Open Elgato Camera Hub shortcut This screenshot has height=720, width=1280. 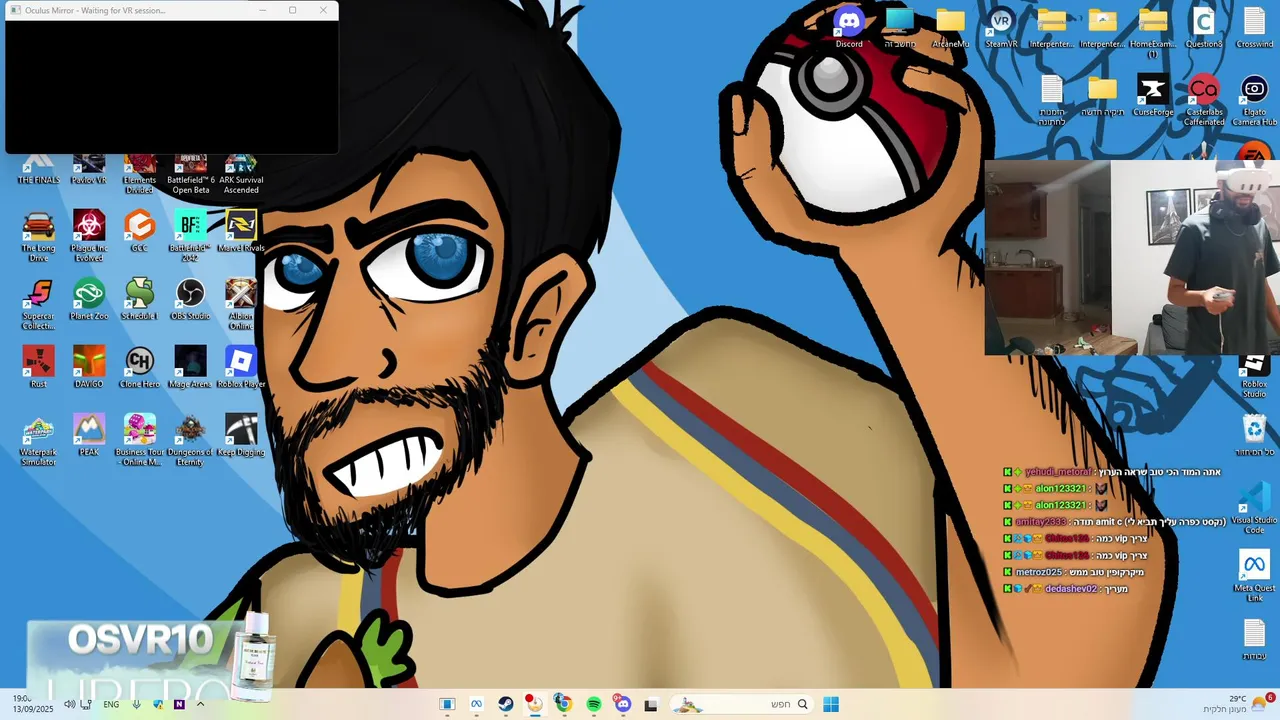[1254, 100]
